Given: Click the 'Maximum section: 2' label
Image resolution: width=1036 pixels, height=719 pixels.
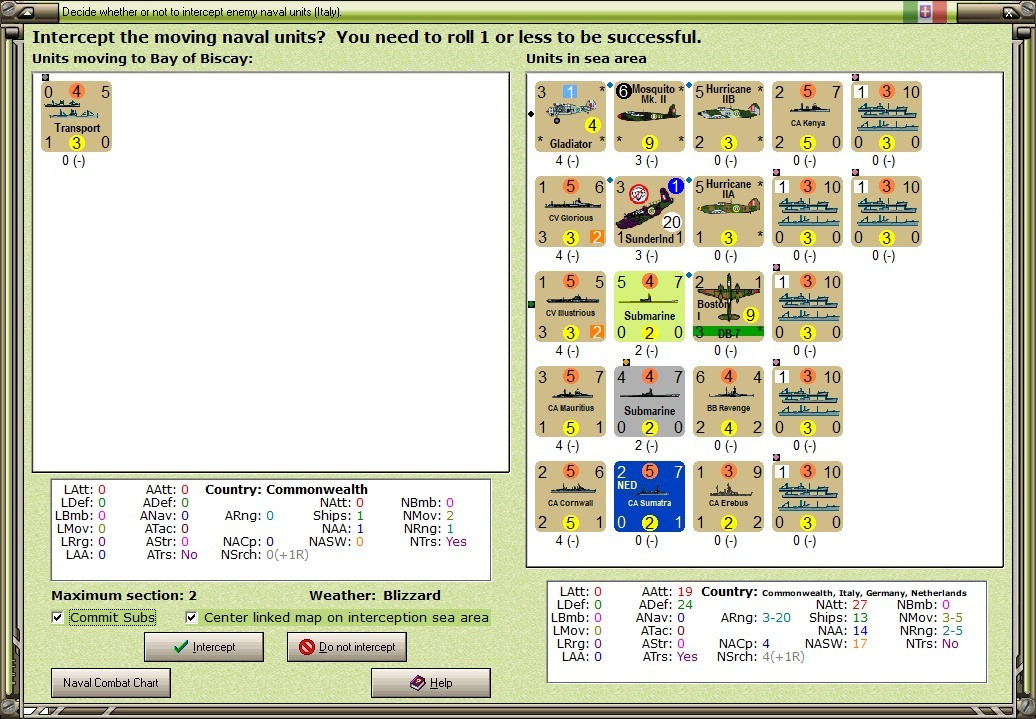Looking at the screenshot, I should (124, 595).
